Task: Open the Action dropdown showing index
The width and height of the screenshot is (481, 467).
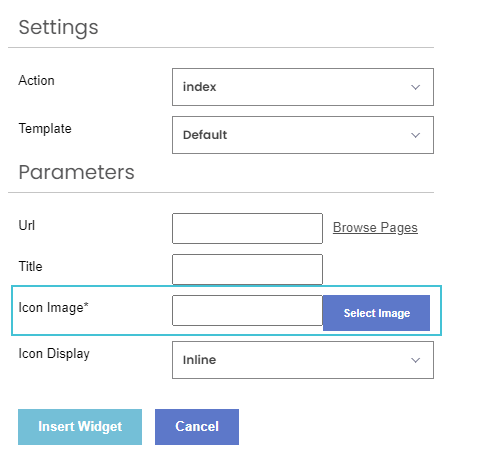Action: pyautogui.click(x=303, y=87)
